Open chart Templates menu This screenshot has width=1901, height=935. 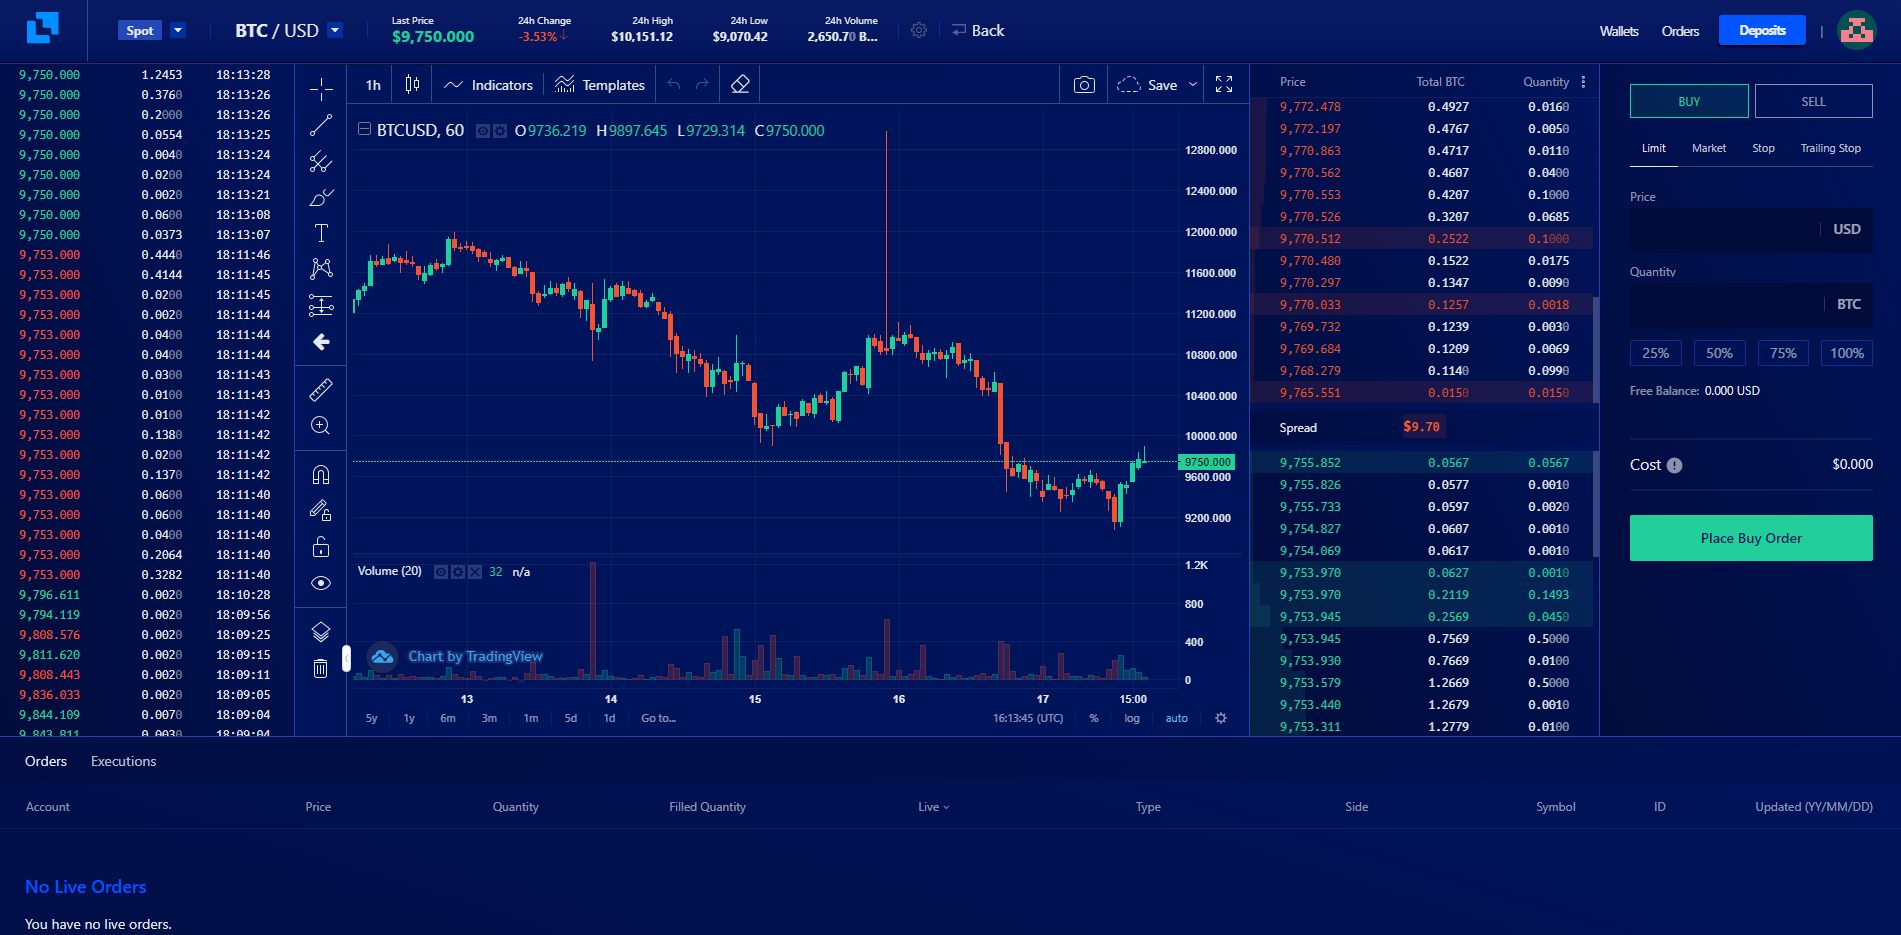[x=600, y=85]
